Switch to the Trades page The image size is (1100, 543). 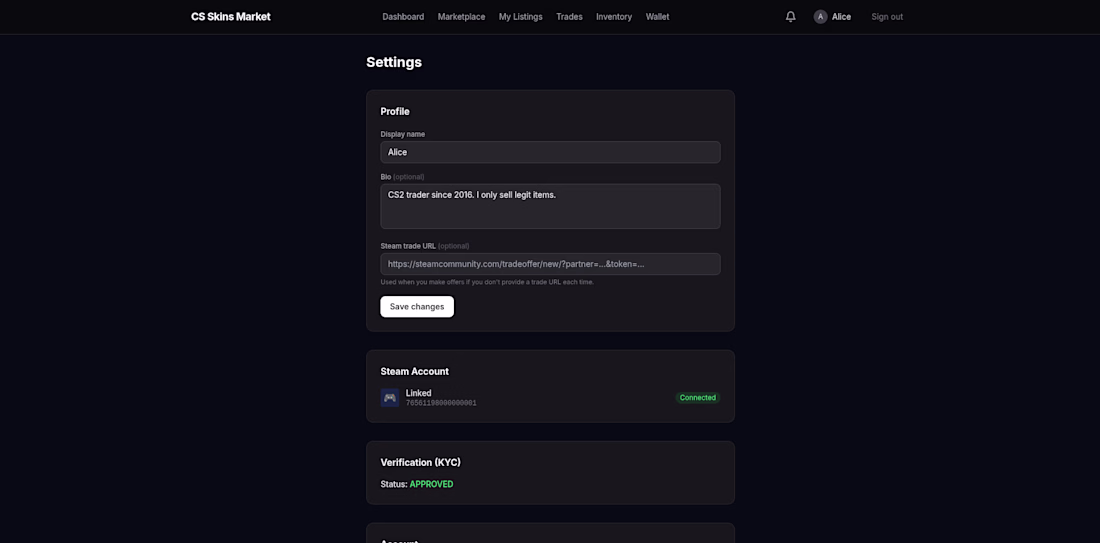click(x=569, y=17)
